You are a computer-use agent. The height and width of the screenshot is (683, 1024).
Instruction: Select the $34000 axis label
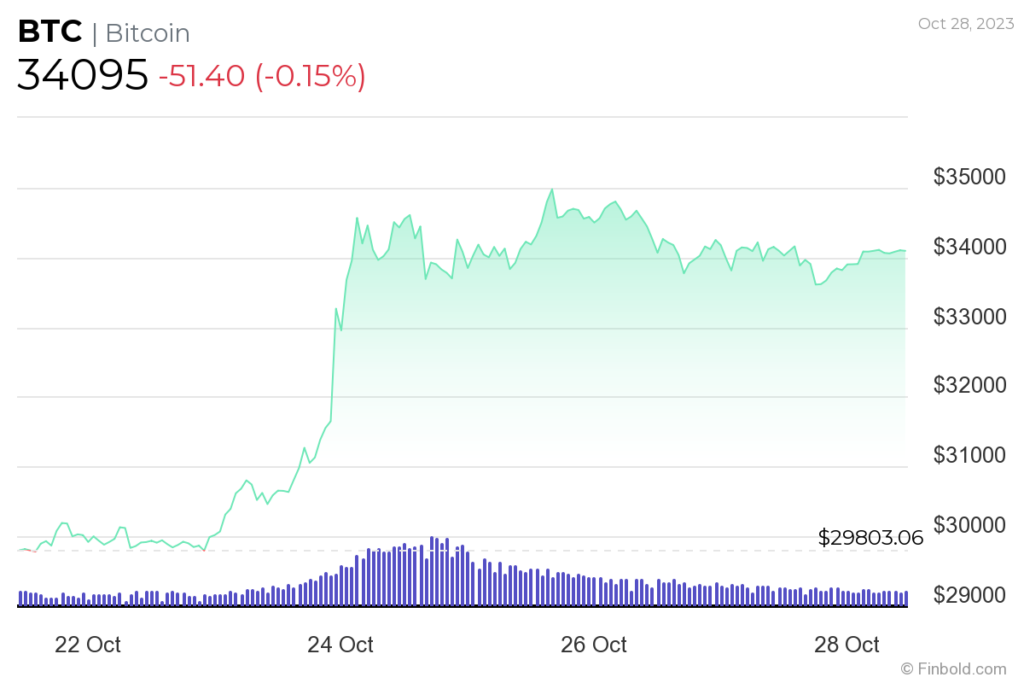(970, 247)
